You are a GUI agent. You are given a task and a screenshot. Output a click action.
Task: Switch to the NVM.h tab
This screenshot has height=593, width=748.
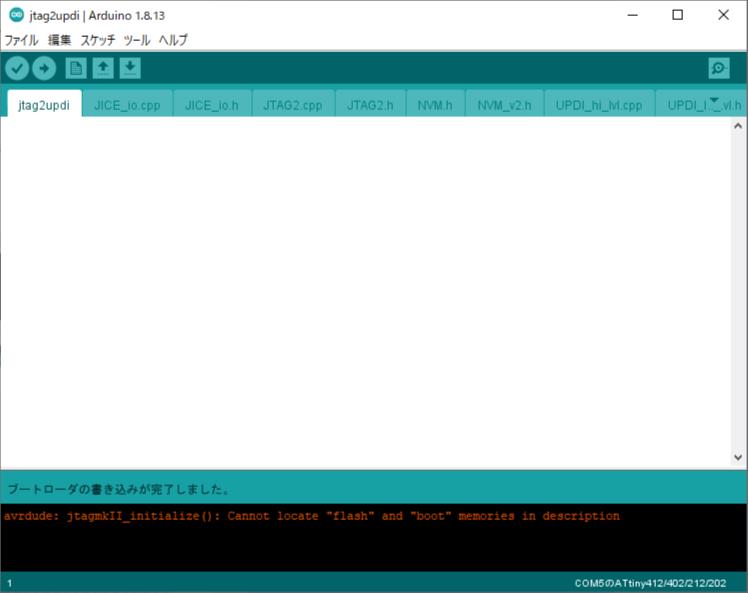[435, 104]
